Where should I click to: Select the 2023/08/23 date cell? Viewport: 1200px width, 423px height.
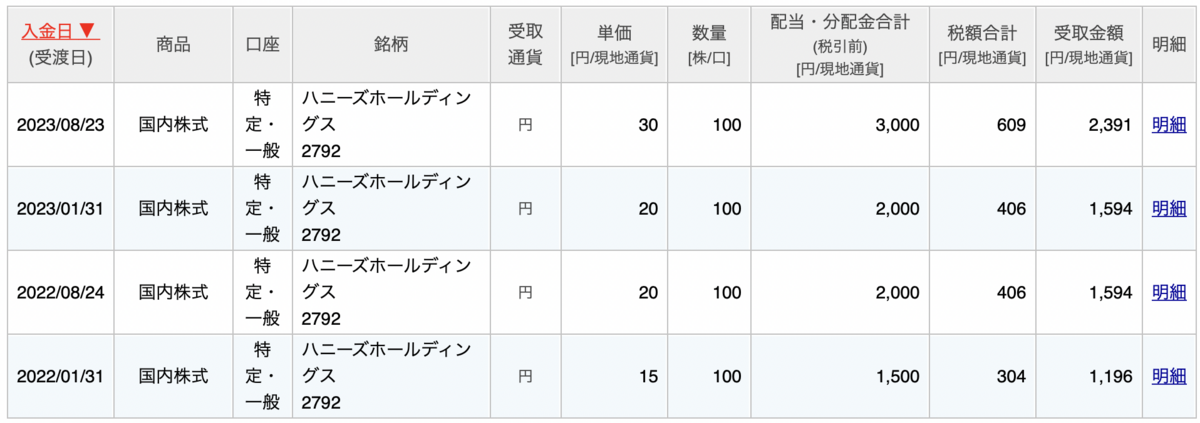(61, 125)
